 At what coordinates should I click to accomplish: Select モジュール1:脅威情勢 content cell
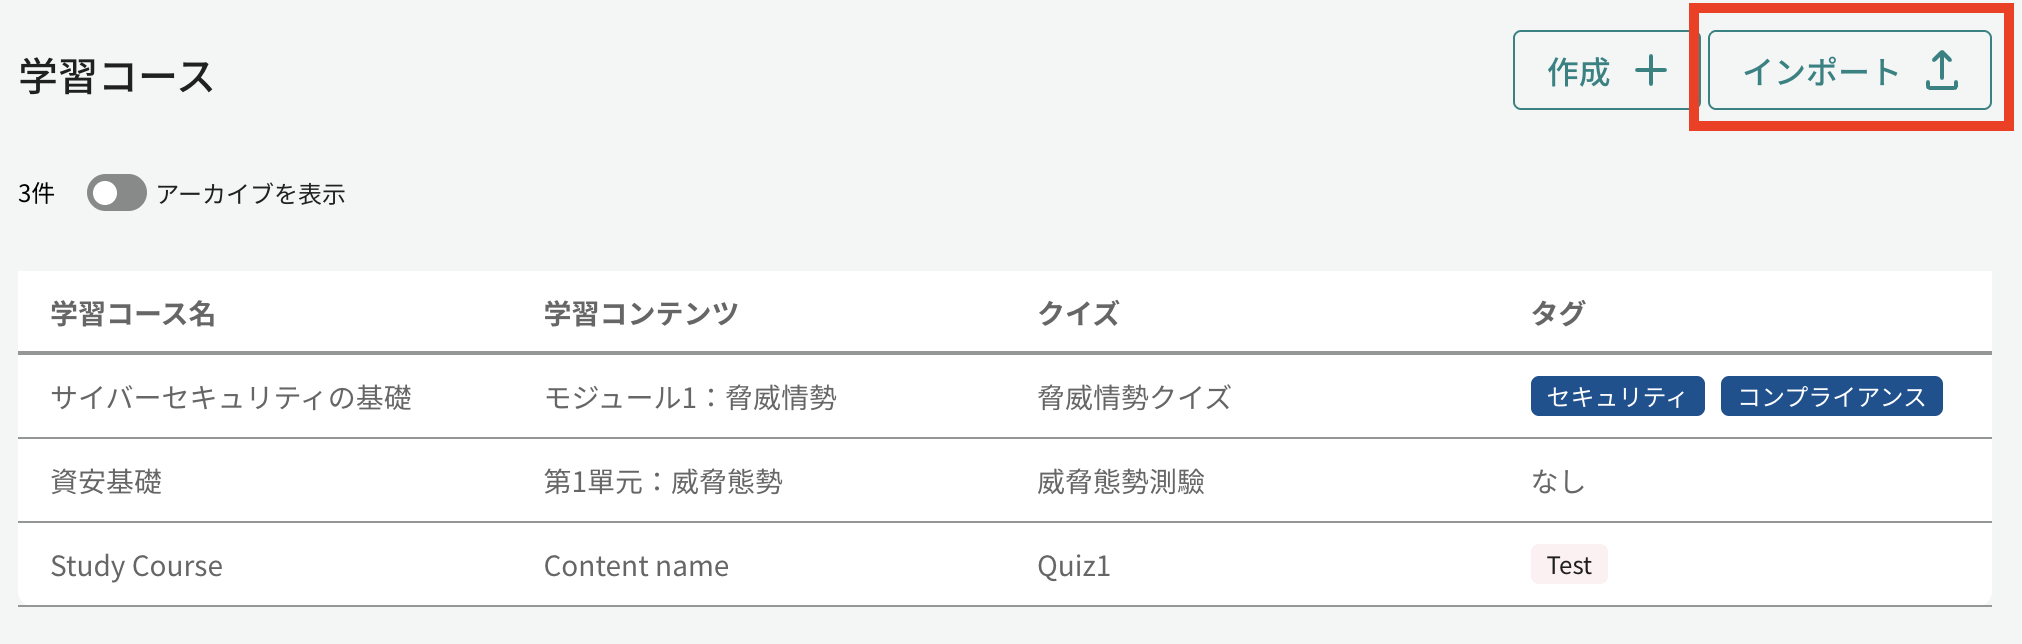pos(690,398)
